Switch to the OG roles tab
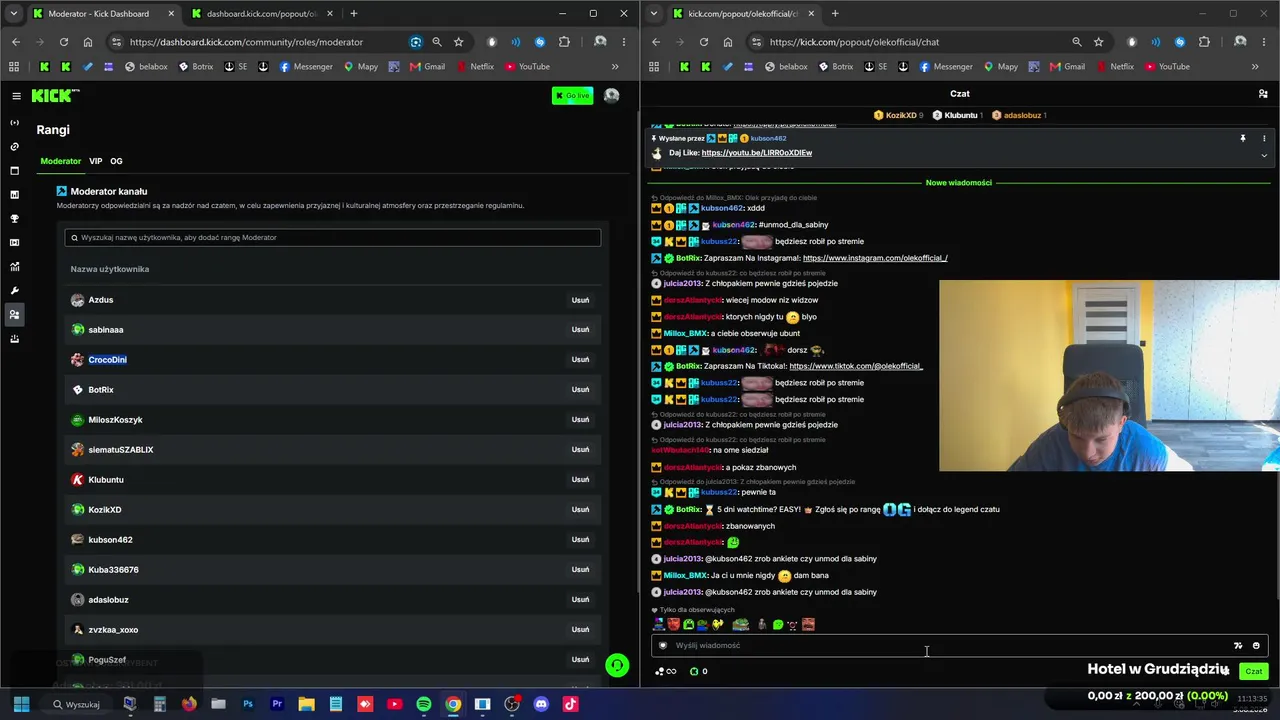The height and width of the screenshot is (720, 1280). [116, 161]
